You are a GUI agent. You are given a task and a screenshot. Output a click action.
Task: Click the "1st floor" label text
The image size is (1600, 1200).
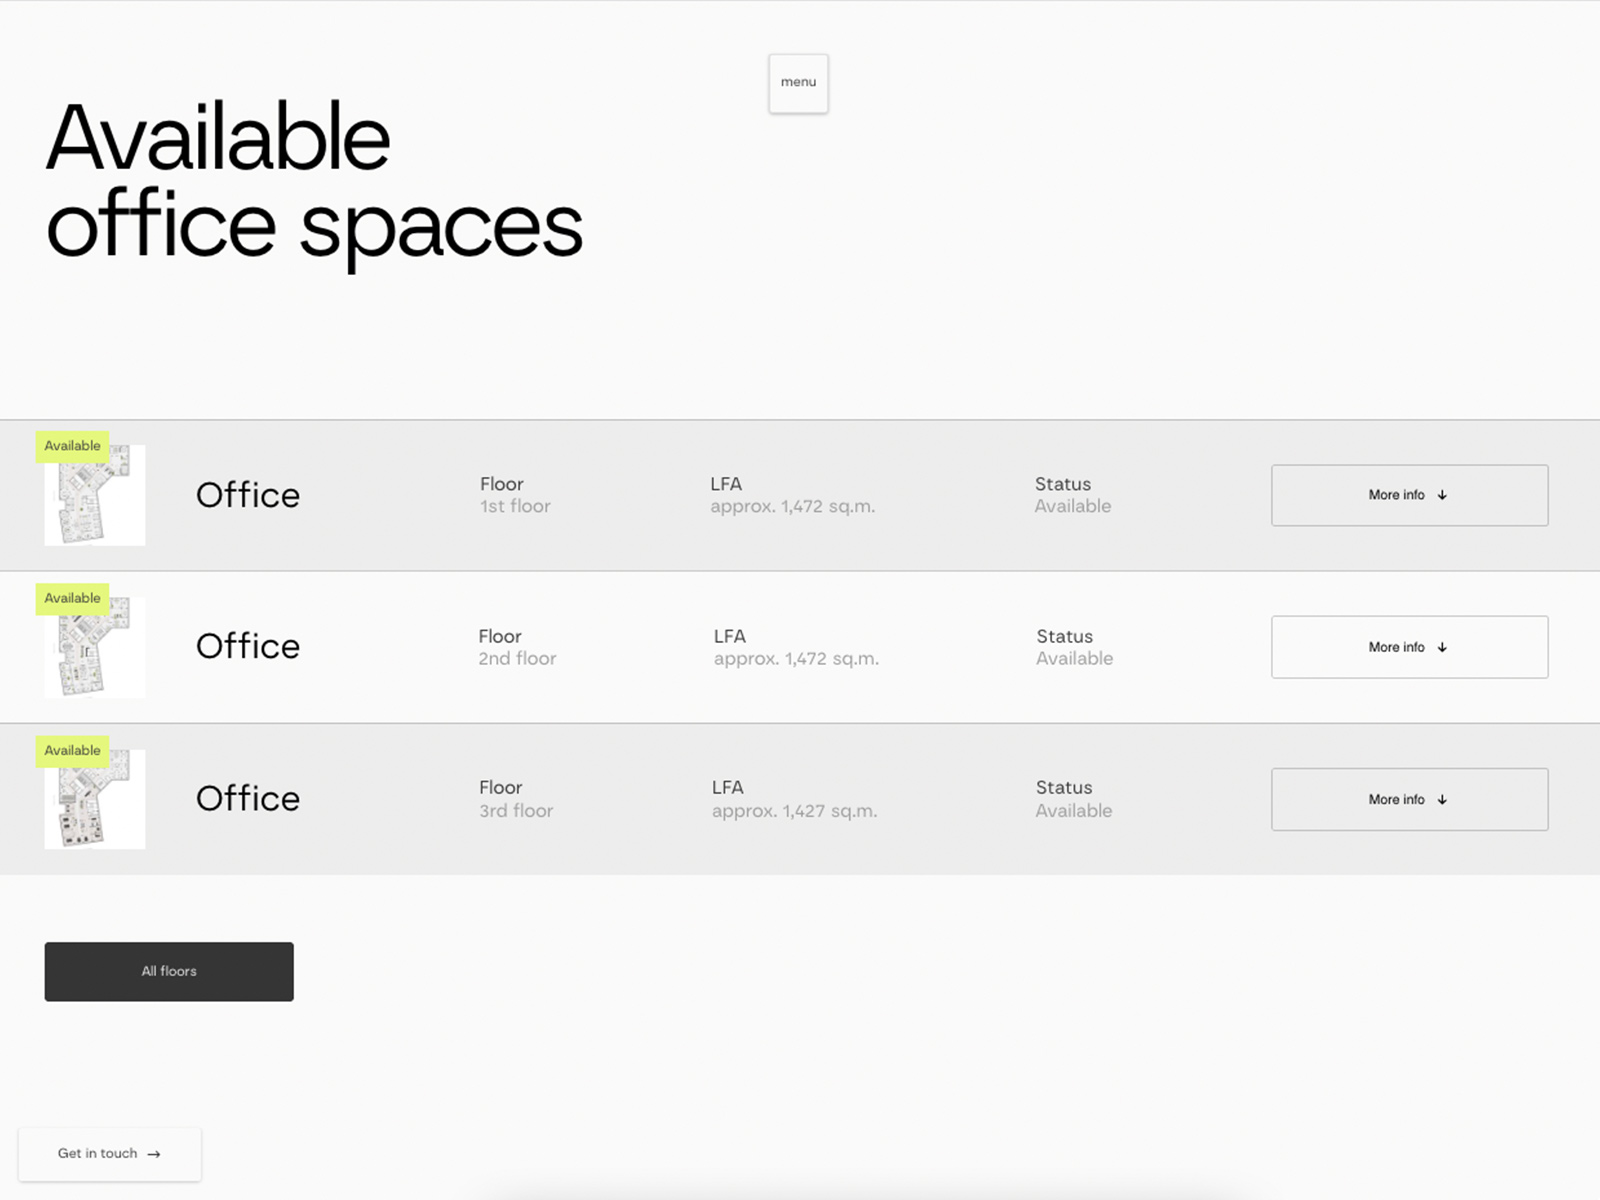(515, 507)
